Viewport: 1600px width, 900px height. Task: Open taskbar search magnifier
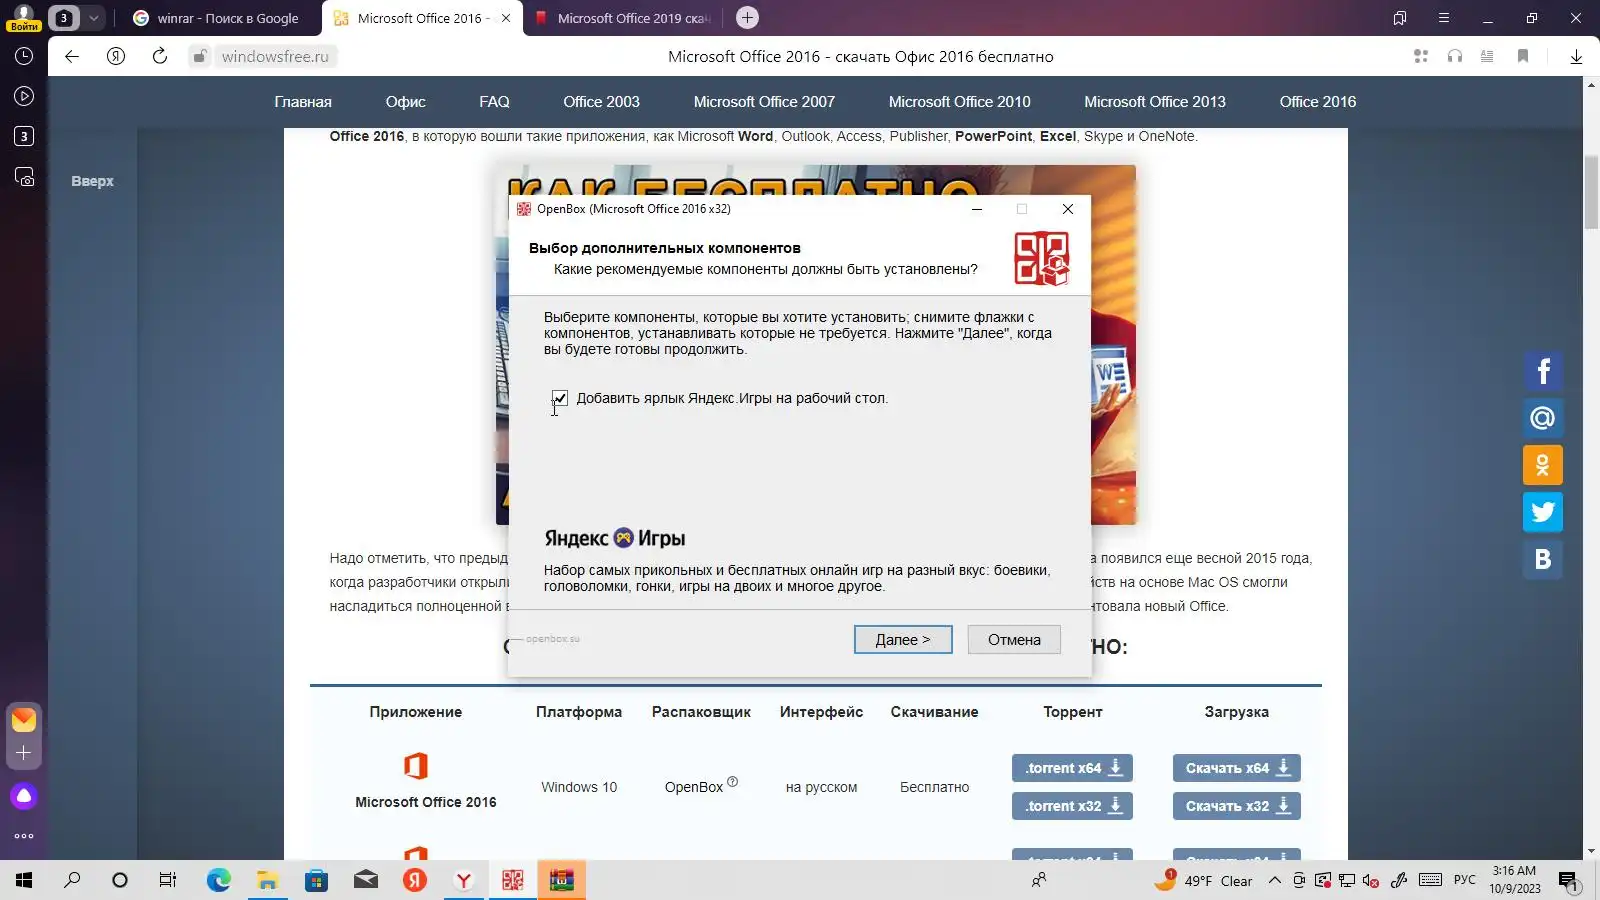click(72, 880)
